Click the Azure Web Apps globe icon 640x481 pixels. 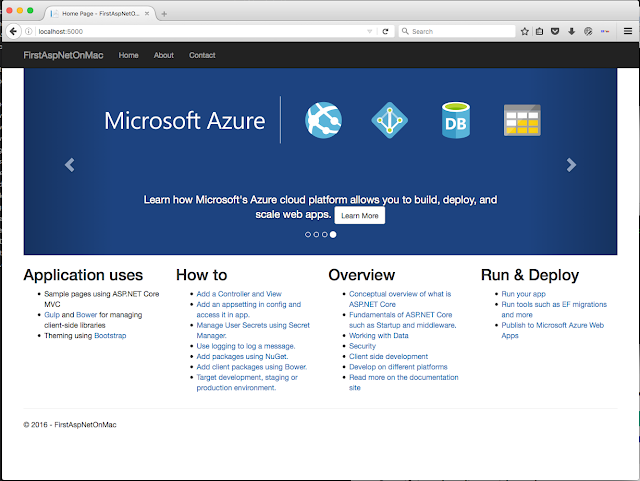(x=323, y=120)
